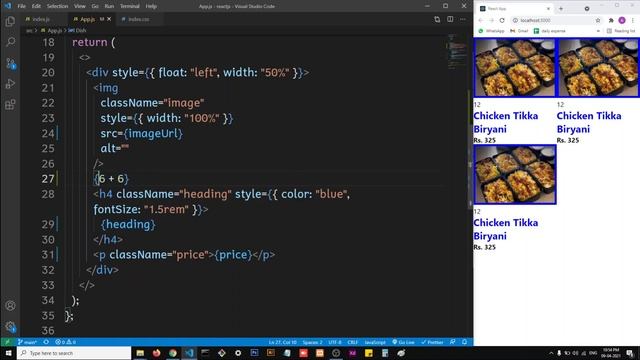Screen dimensions: 640x360
Task: Open Firefox from the taskbar
Action: 156,353
